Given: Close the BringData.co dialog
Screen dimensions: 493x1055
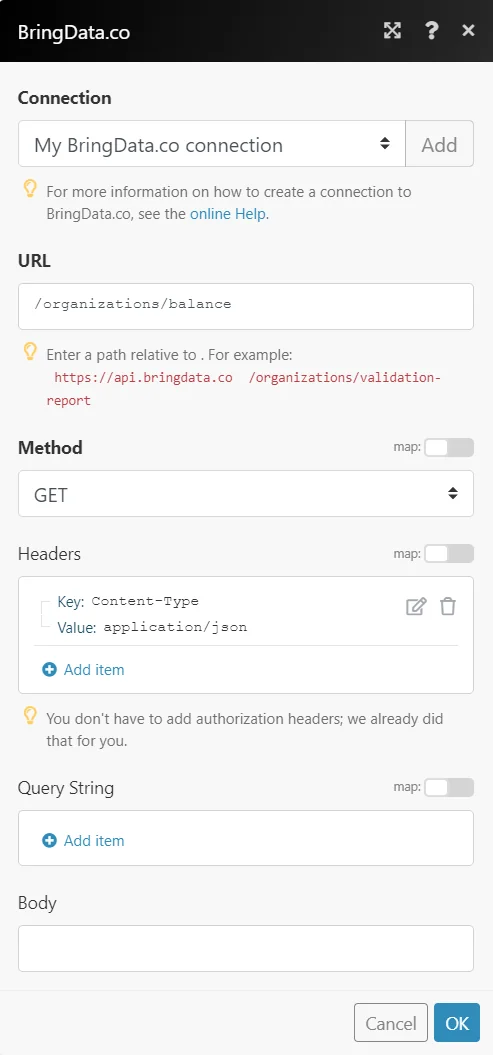Looking at the screenshot, I should (469, 30).
